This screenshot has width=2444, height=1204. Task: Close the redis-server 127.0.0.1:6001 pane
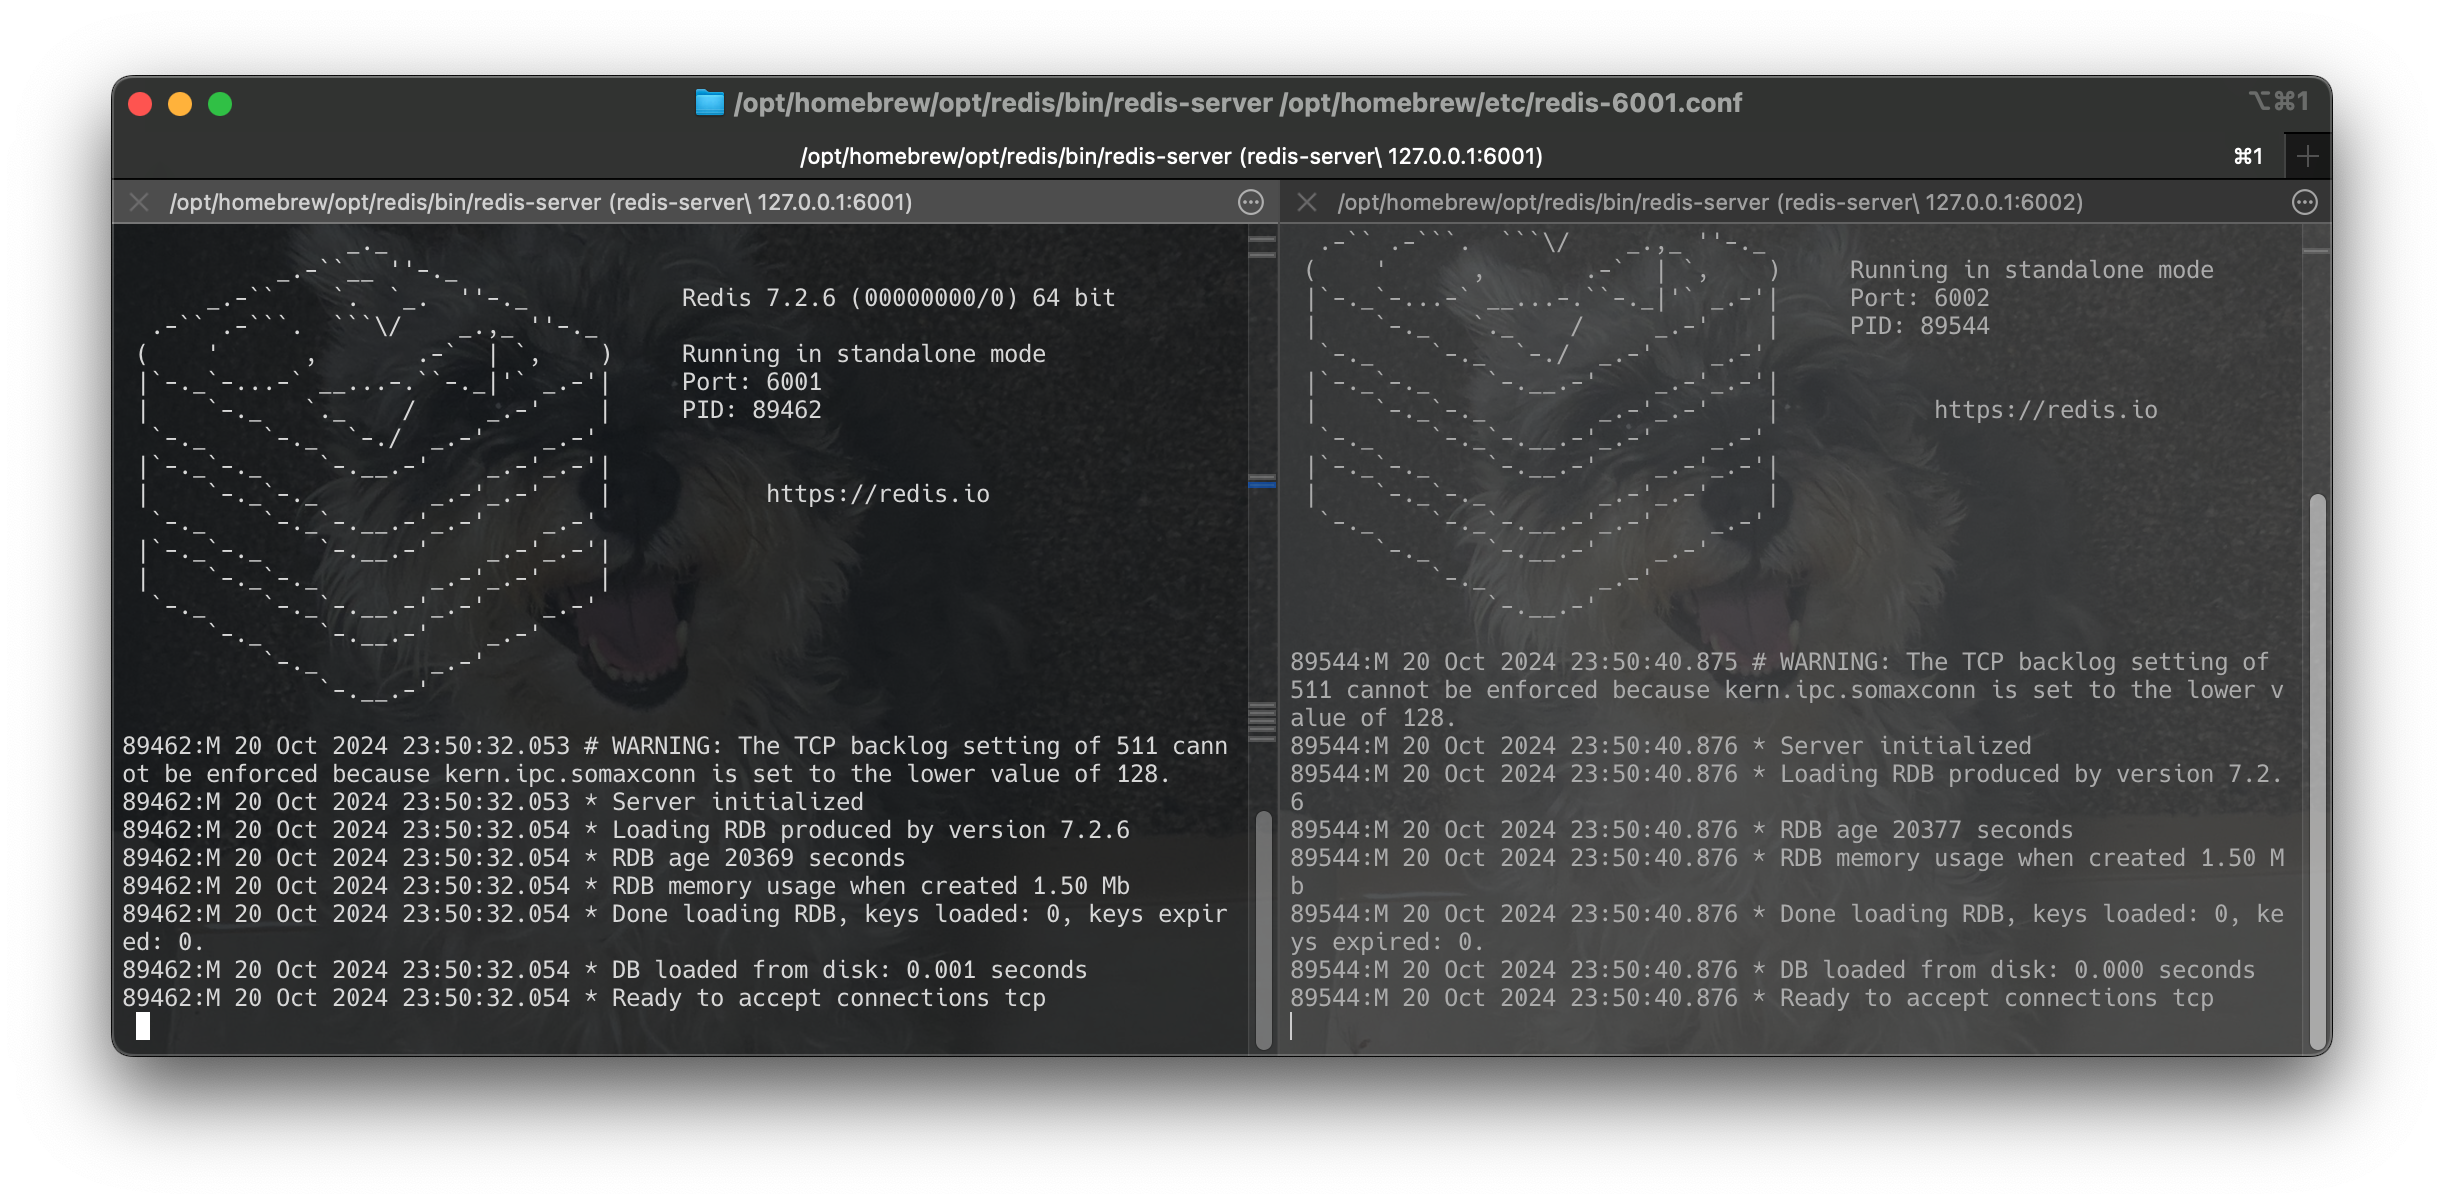(x=139, y=203)
